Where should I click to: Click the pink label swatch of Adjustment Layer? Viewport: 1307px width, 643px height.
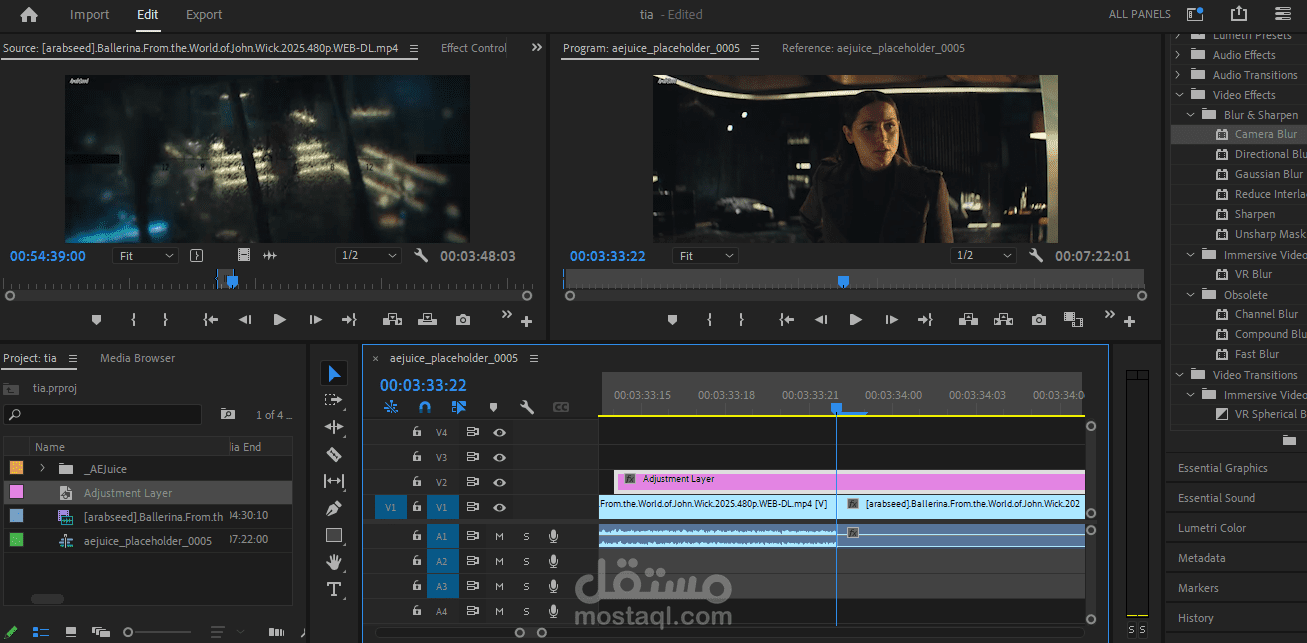[x=16, y=492]
